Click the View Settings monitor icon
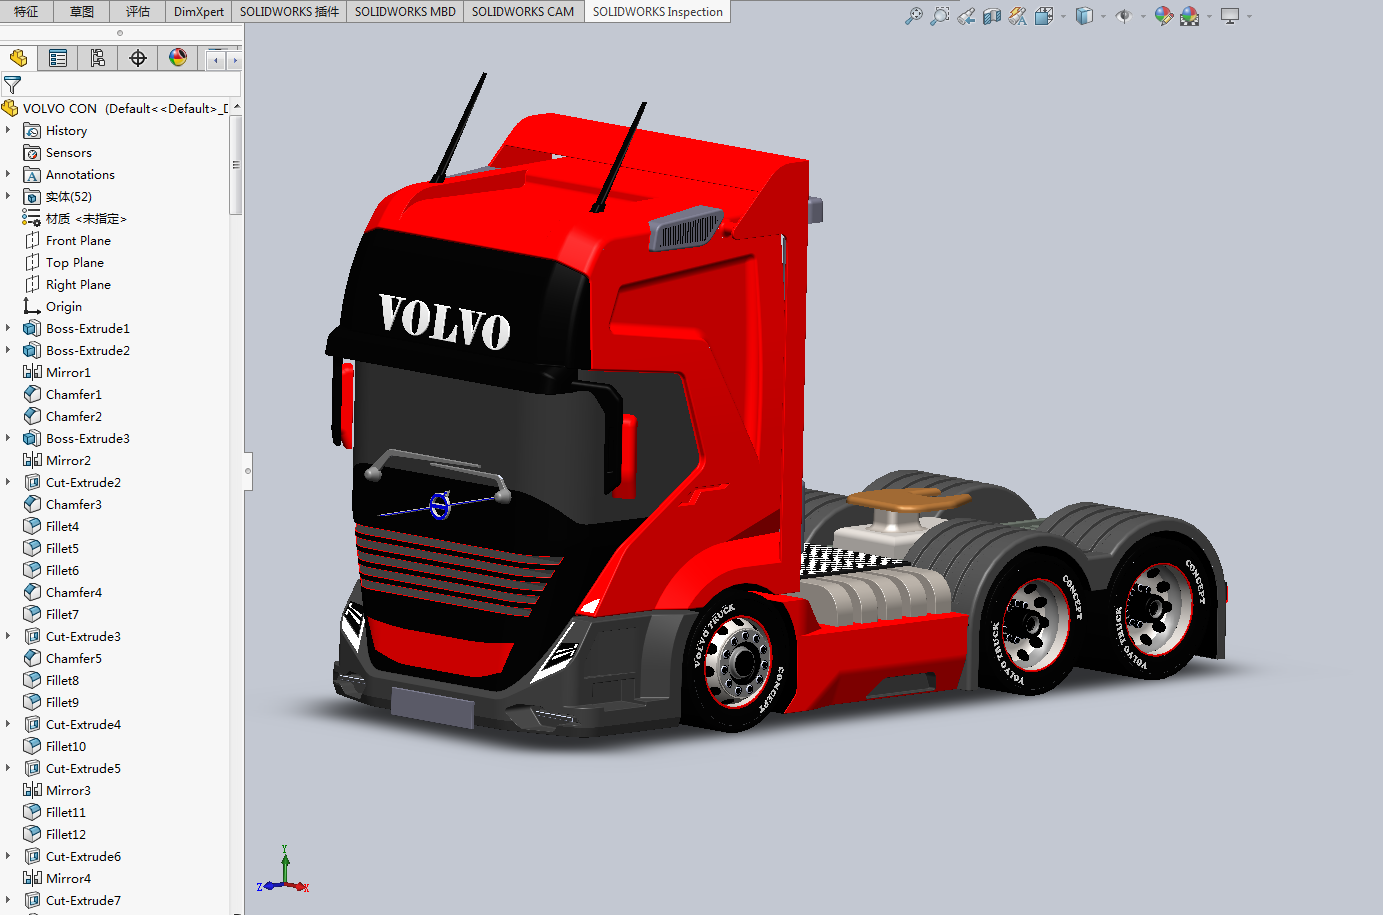This screenshot has height=915, width=1383. pyautogui.click(x=1230, y=16)
